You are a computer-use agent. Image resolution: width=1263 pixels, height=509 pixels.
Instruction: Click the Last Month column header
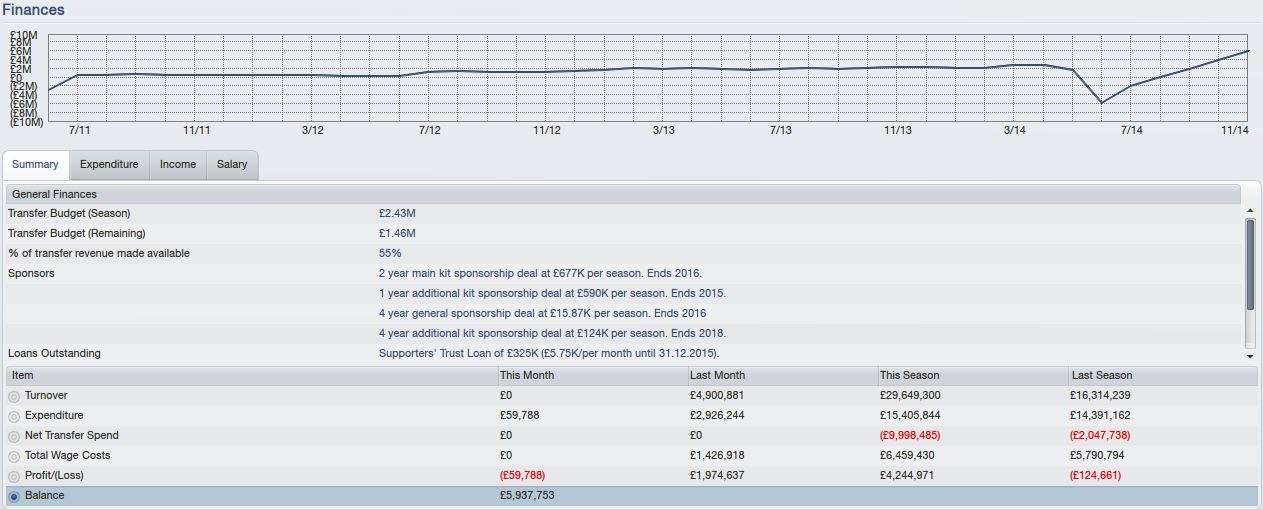tap(782, 375)
